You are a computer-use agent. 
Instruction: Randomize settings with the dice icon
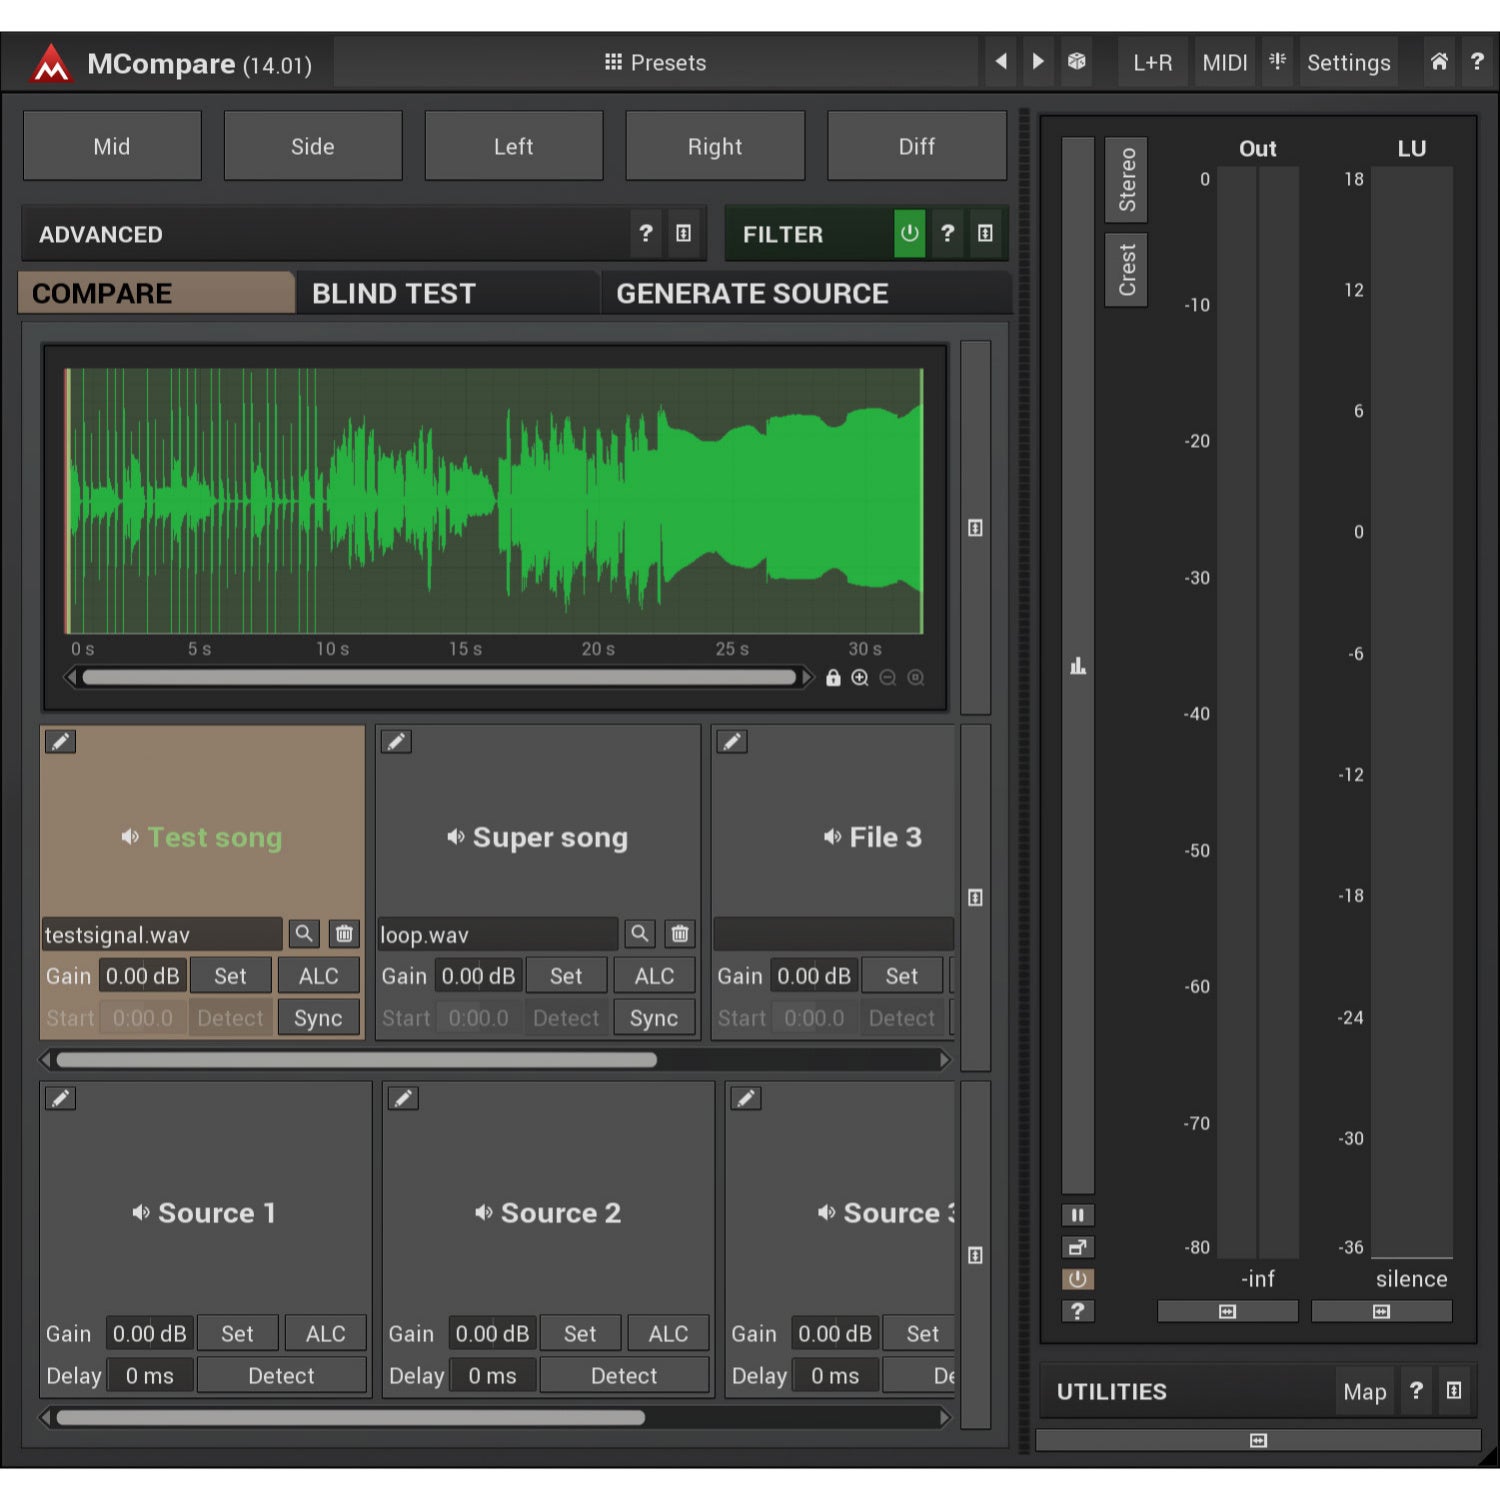coord(1077,62)
